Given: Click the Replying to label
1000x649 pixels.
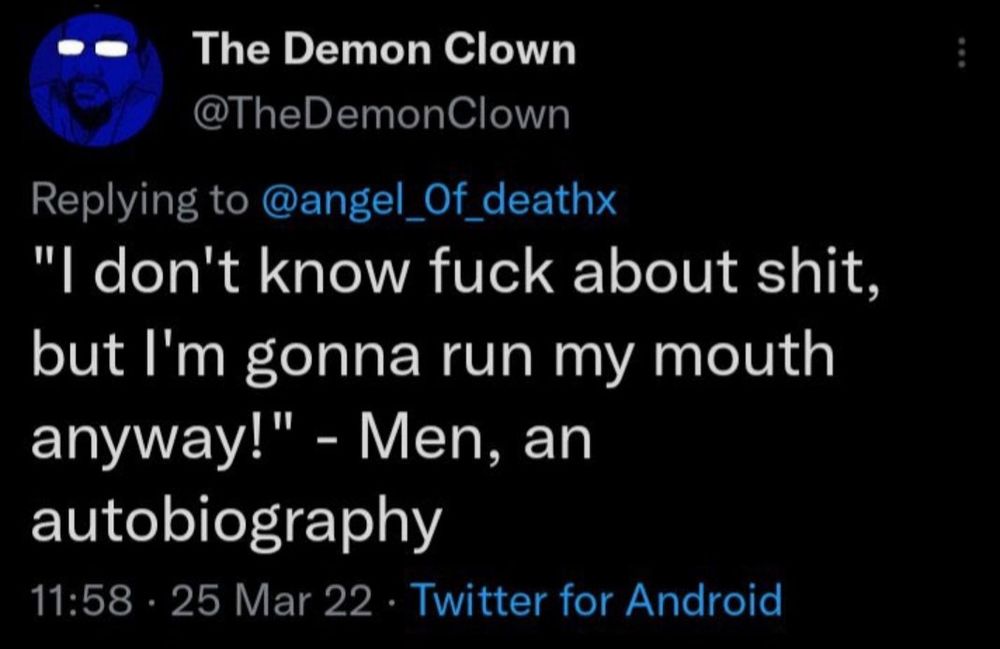Looking at the screenshot, I should 140,201.
